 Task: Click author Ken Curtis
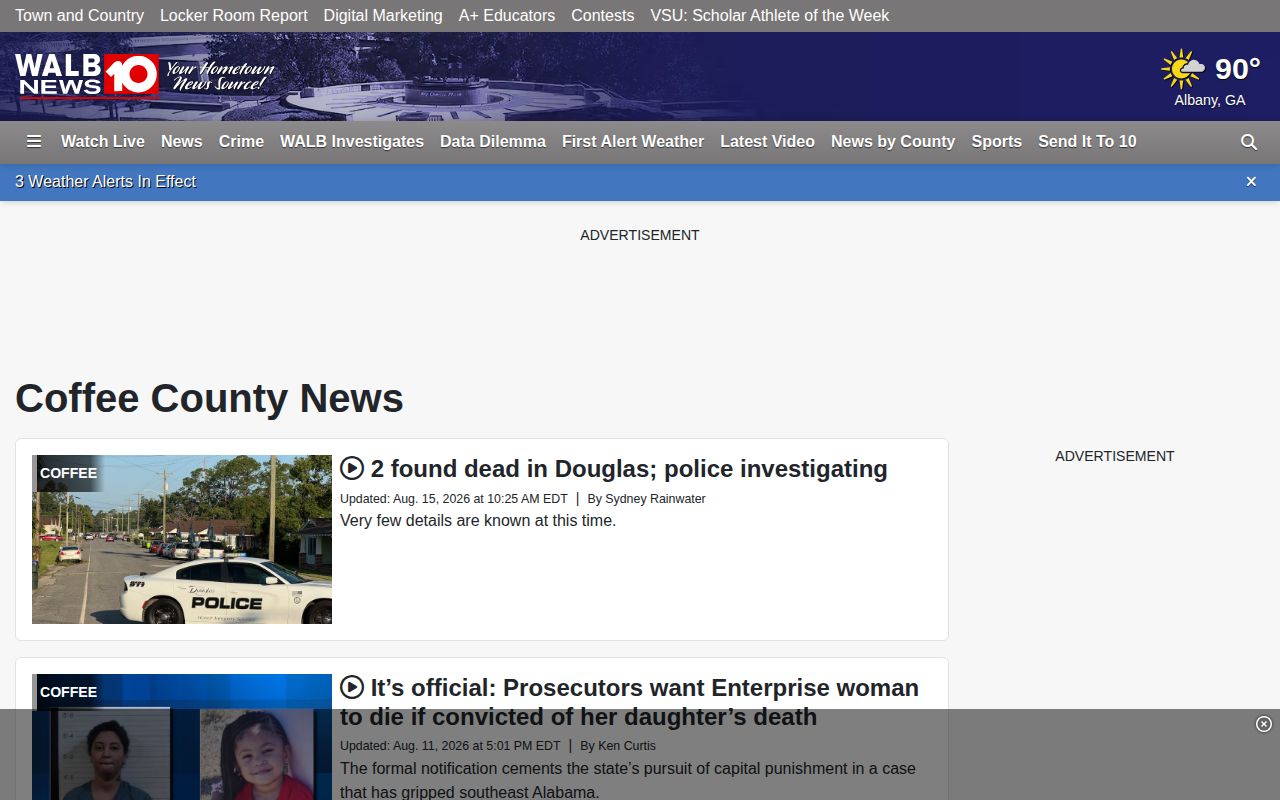tap(627, 745)
